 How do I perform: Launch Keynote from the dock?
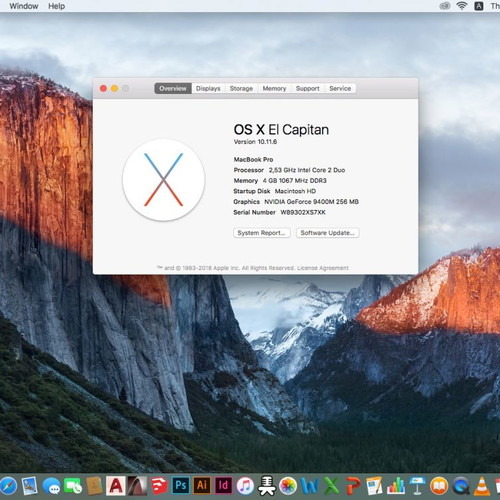417,486
